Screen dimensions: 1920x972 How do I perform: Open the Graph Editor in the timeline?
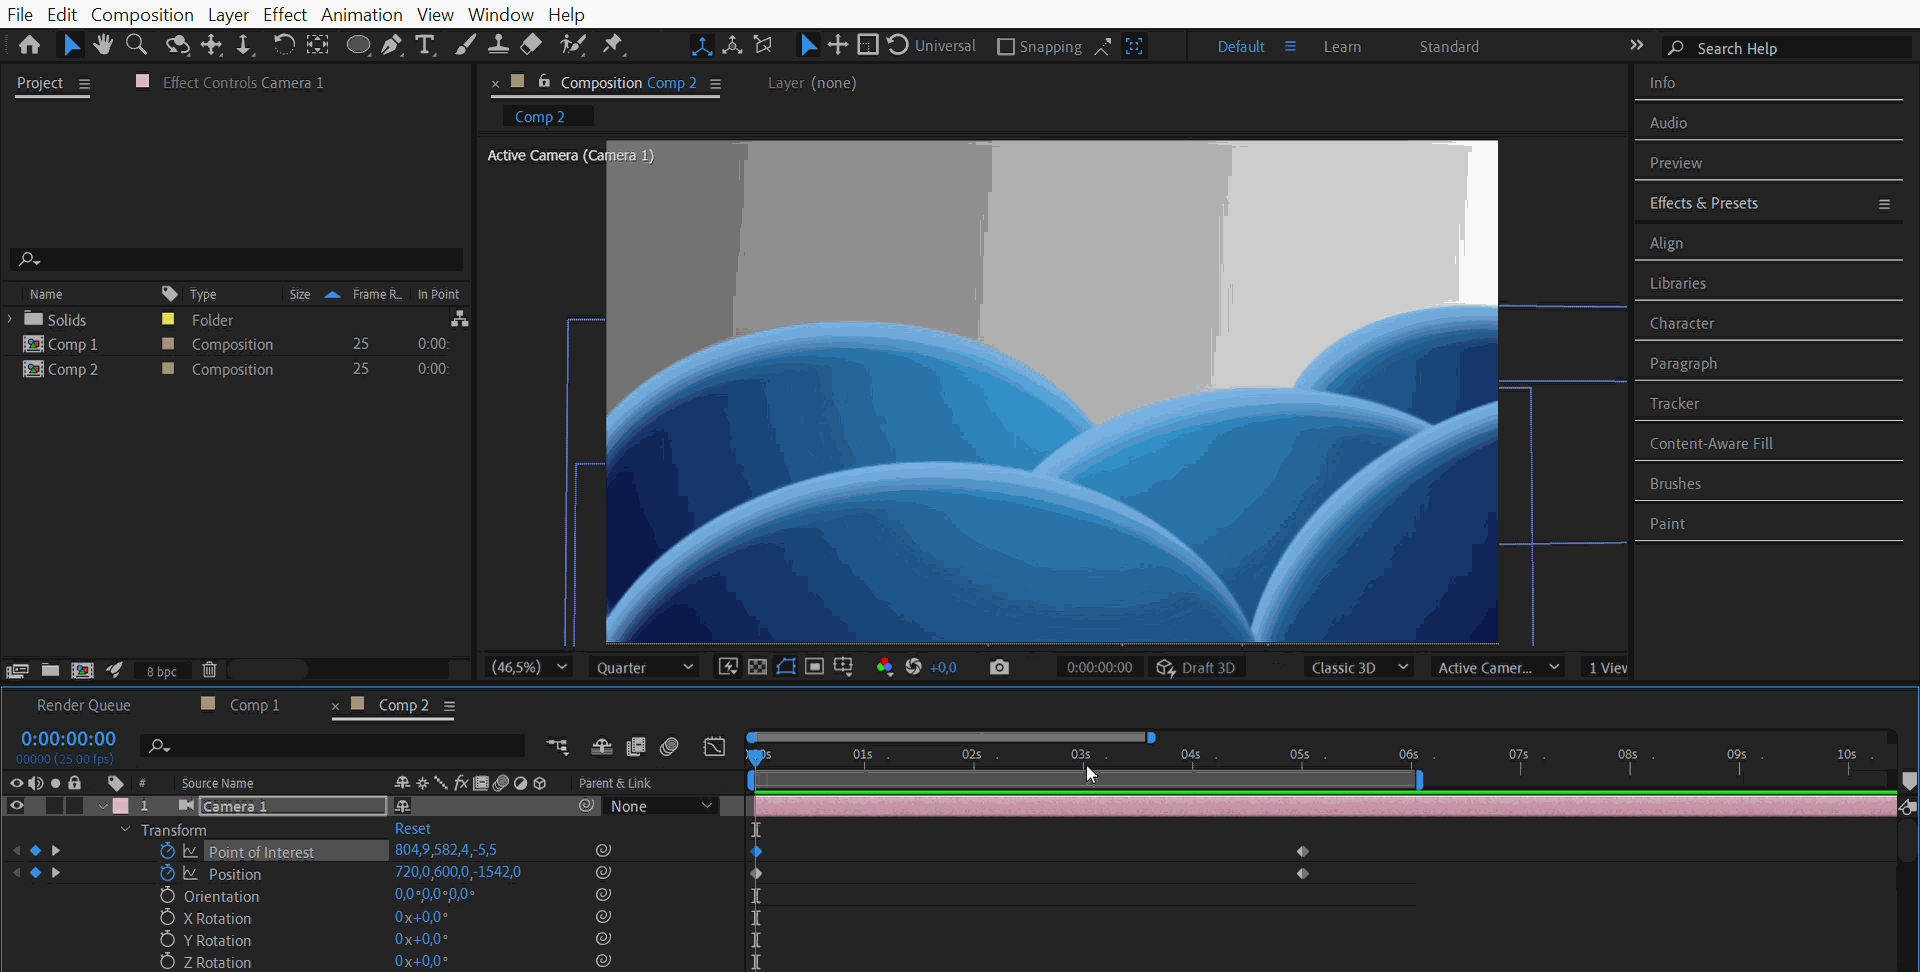(x=714, y=746)
